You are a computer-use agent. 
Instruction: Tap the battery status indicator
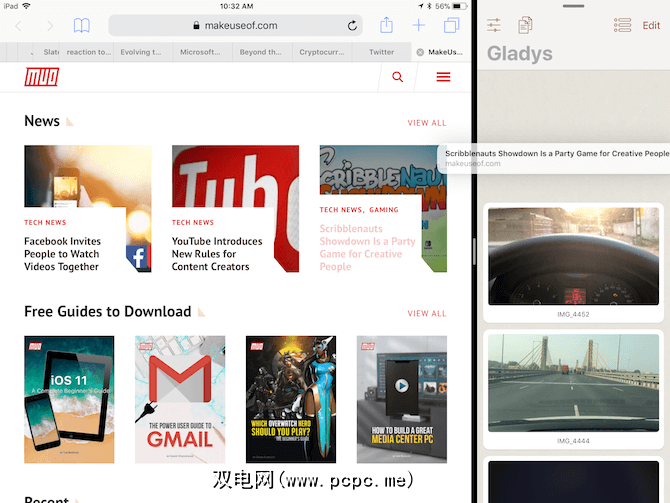[x=458, y=6]
